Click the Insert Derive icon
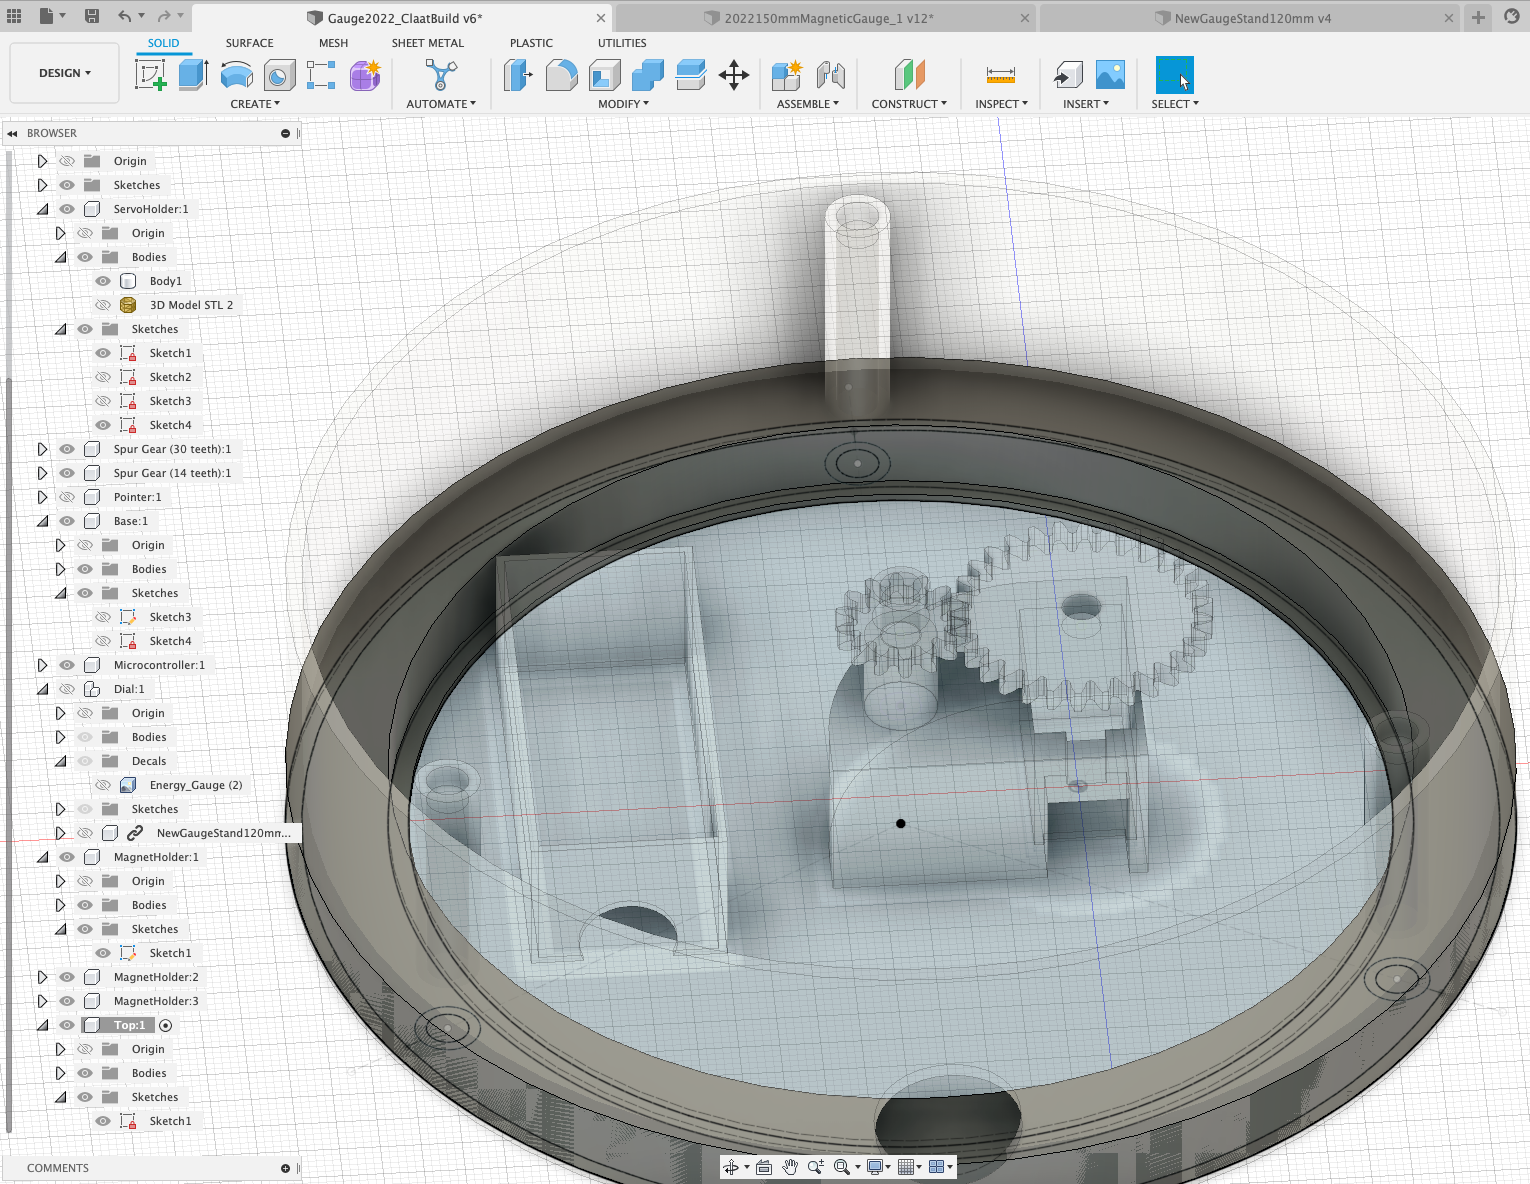 tap(1068, 75)
